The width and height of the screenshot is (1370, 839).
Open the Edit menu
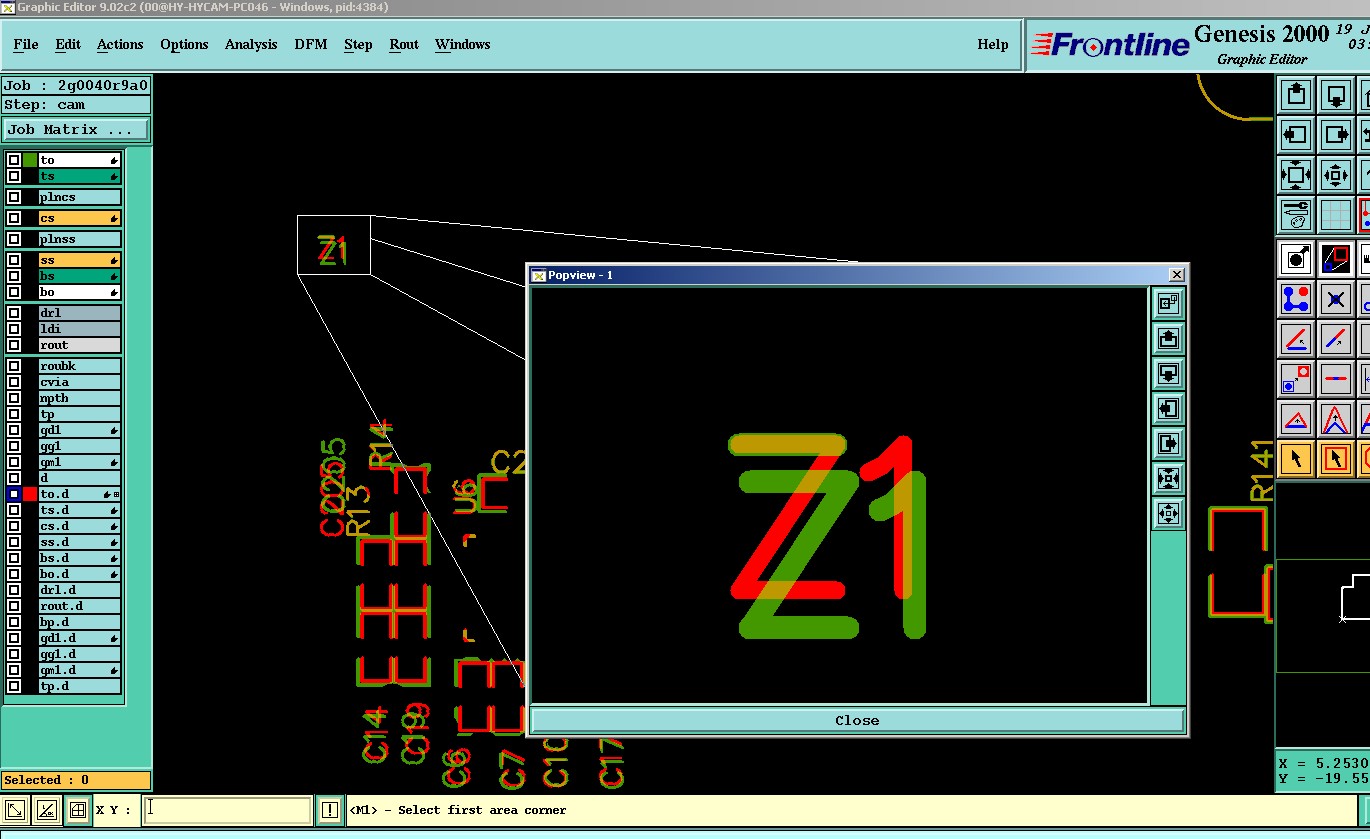click(x=68, y=44)
